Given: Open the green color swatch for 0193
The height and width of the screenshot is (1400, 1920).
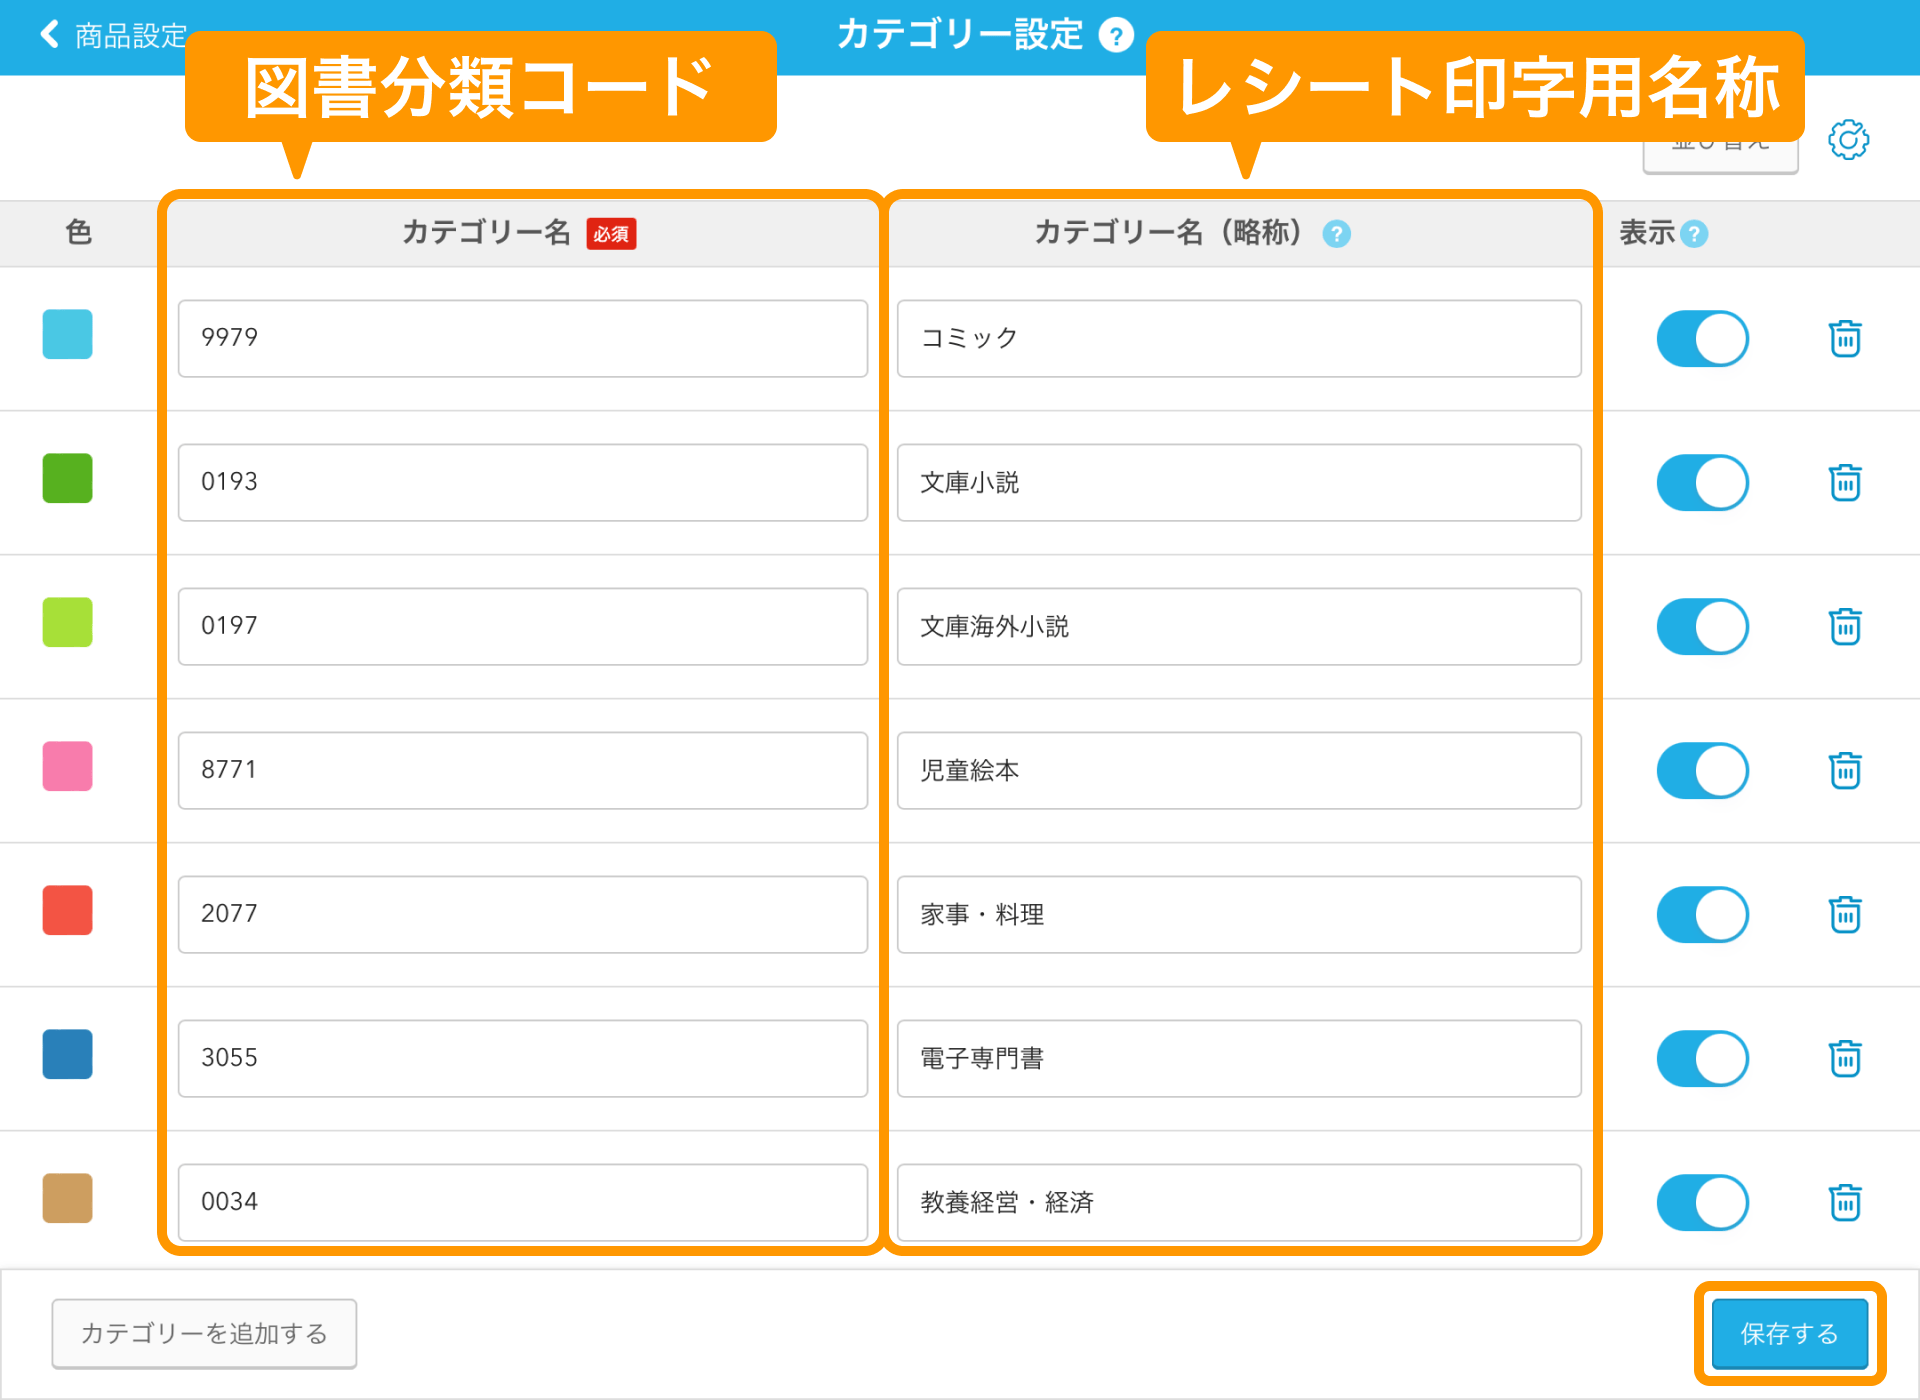Looking at the screenshot, I should tap(67, 478).
